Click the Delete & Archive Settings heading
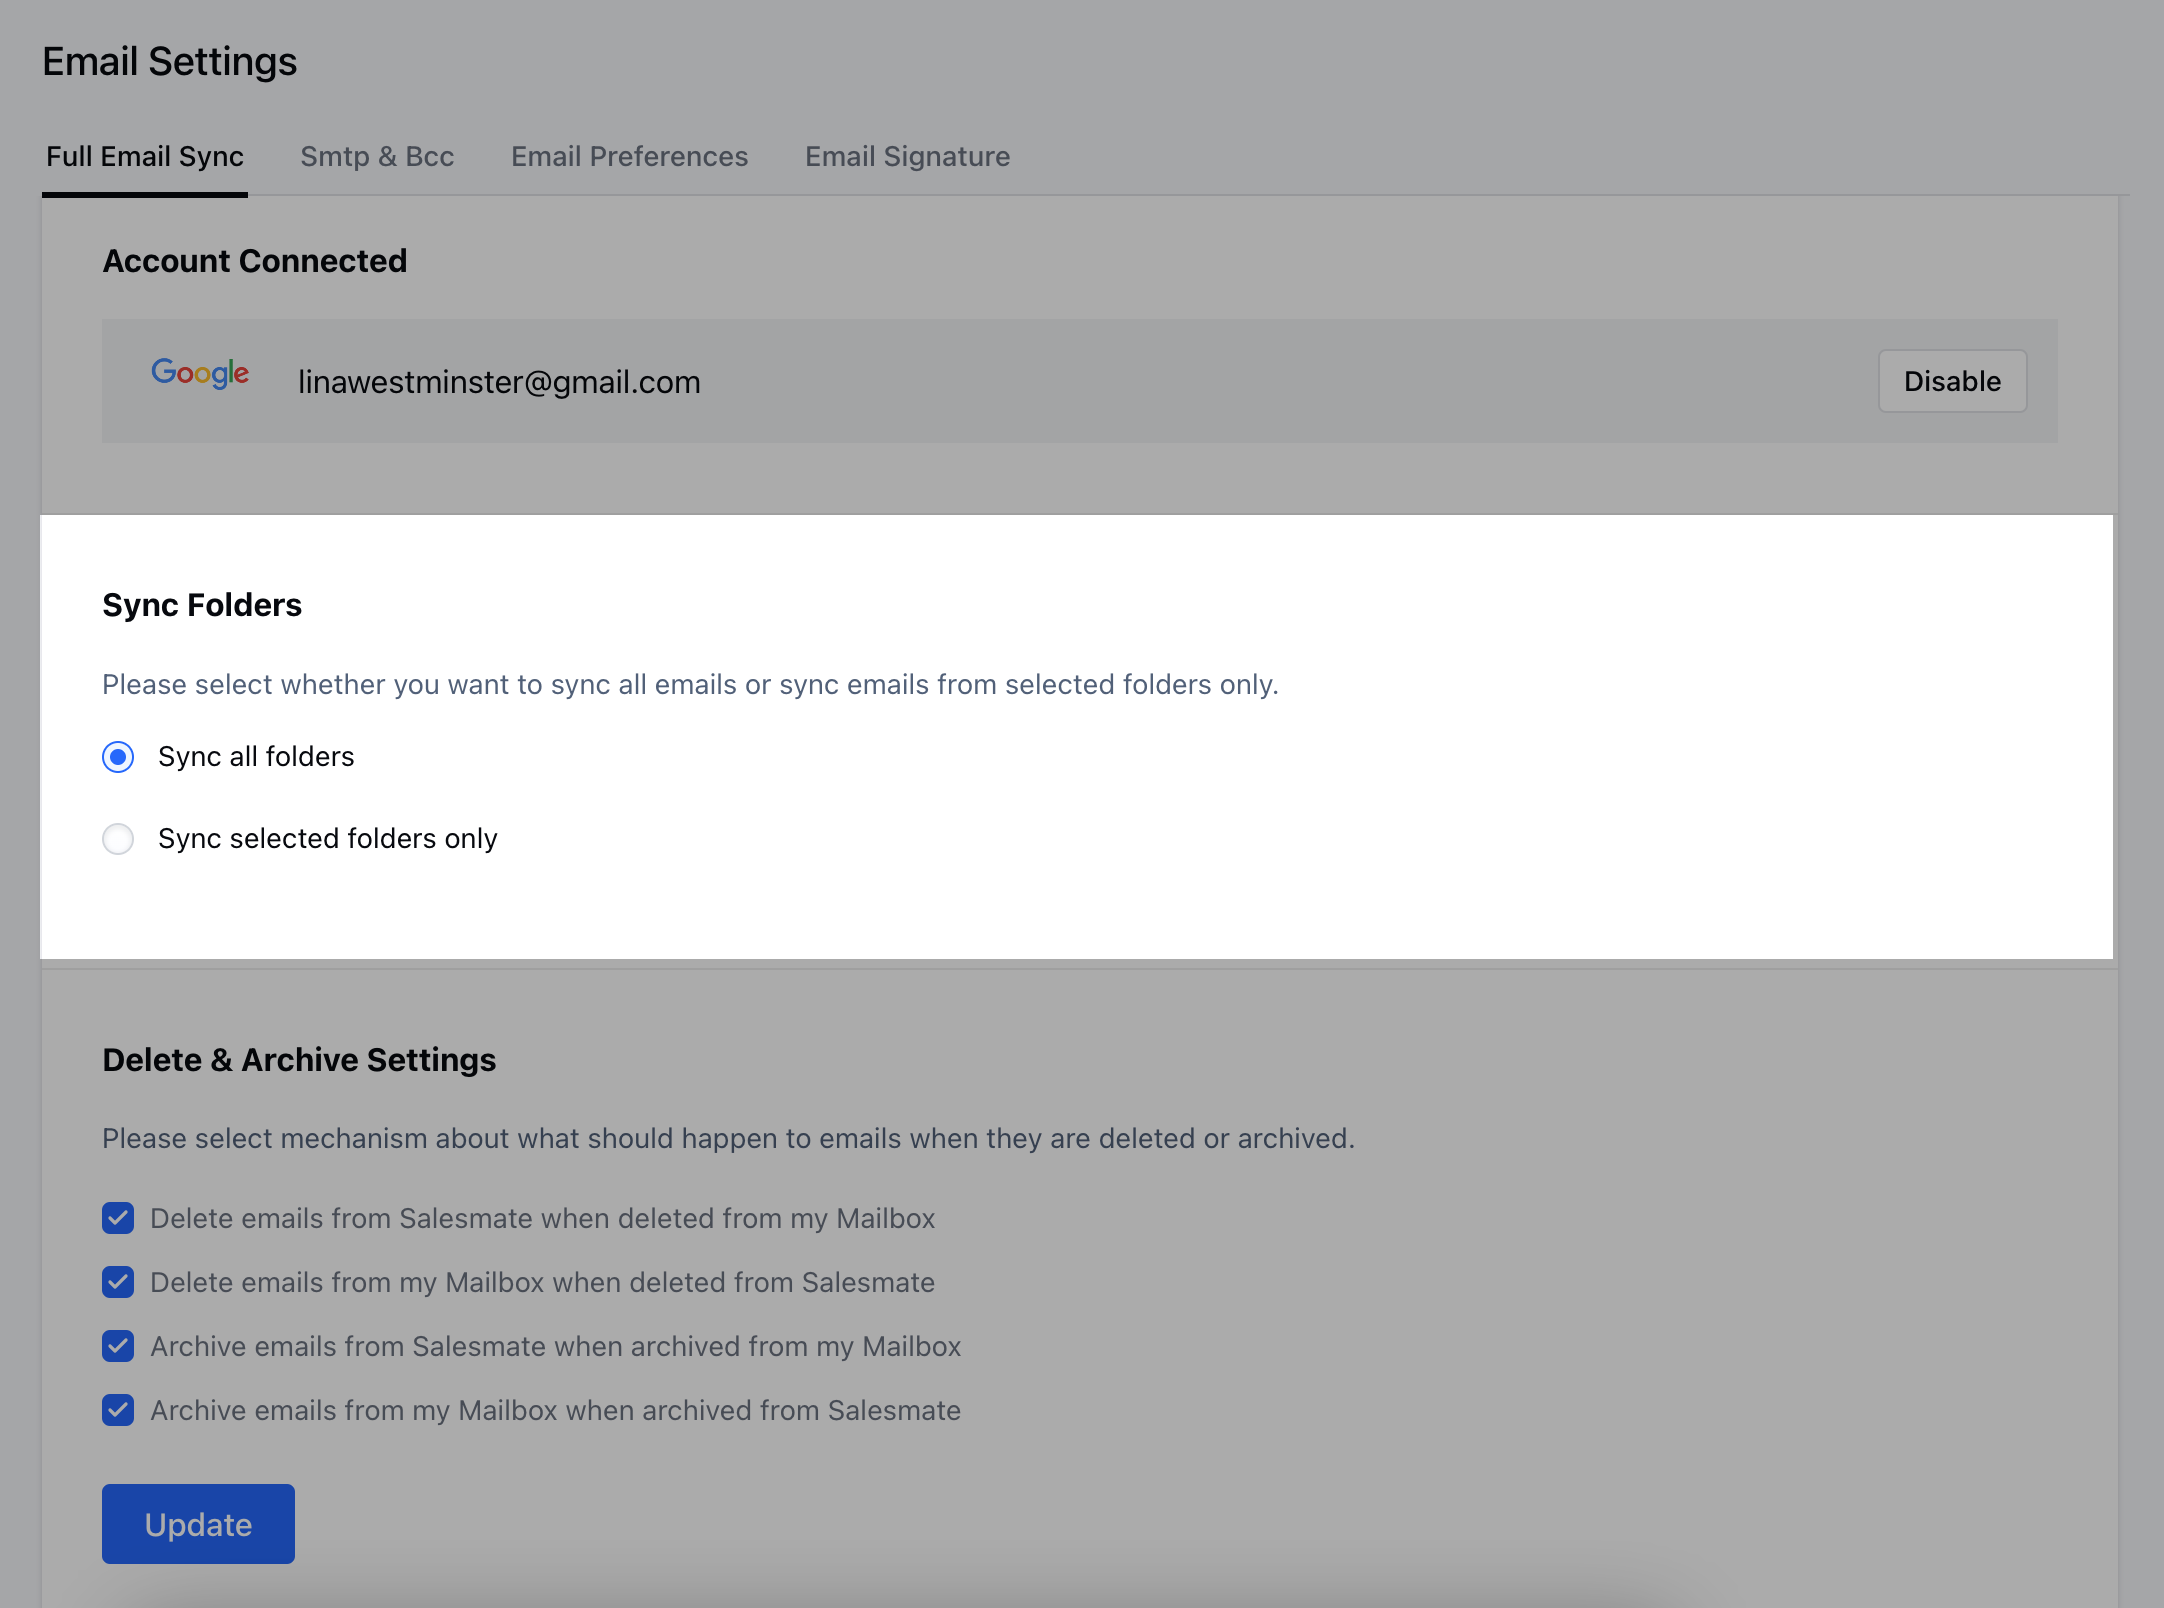The height and width of the screenshot is (1608, 2164). point(299,1060)
